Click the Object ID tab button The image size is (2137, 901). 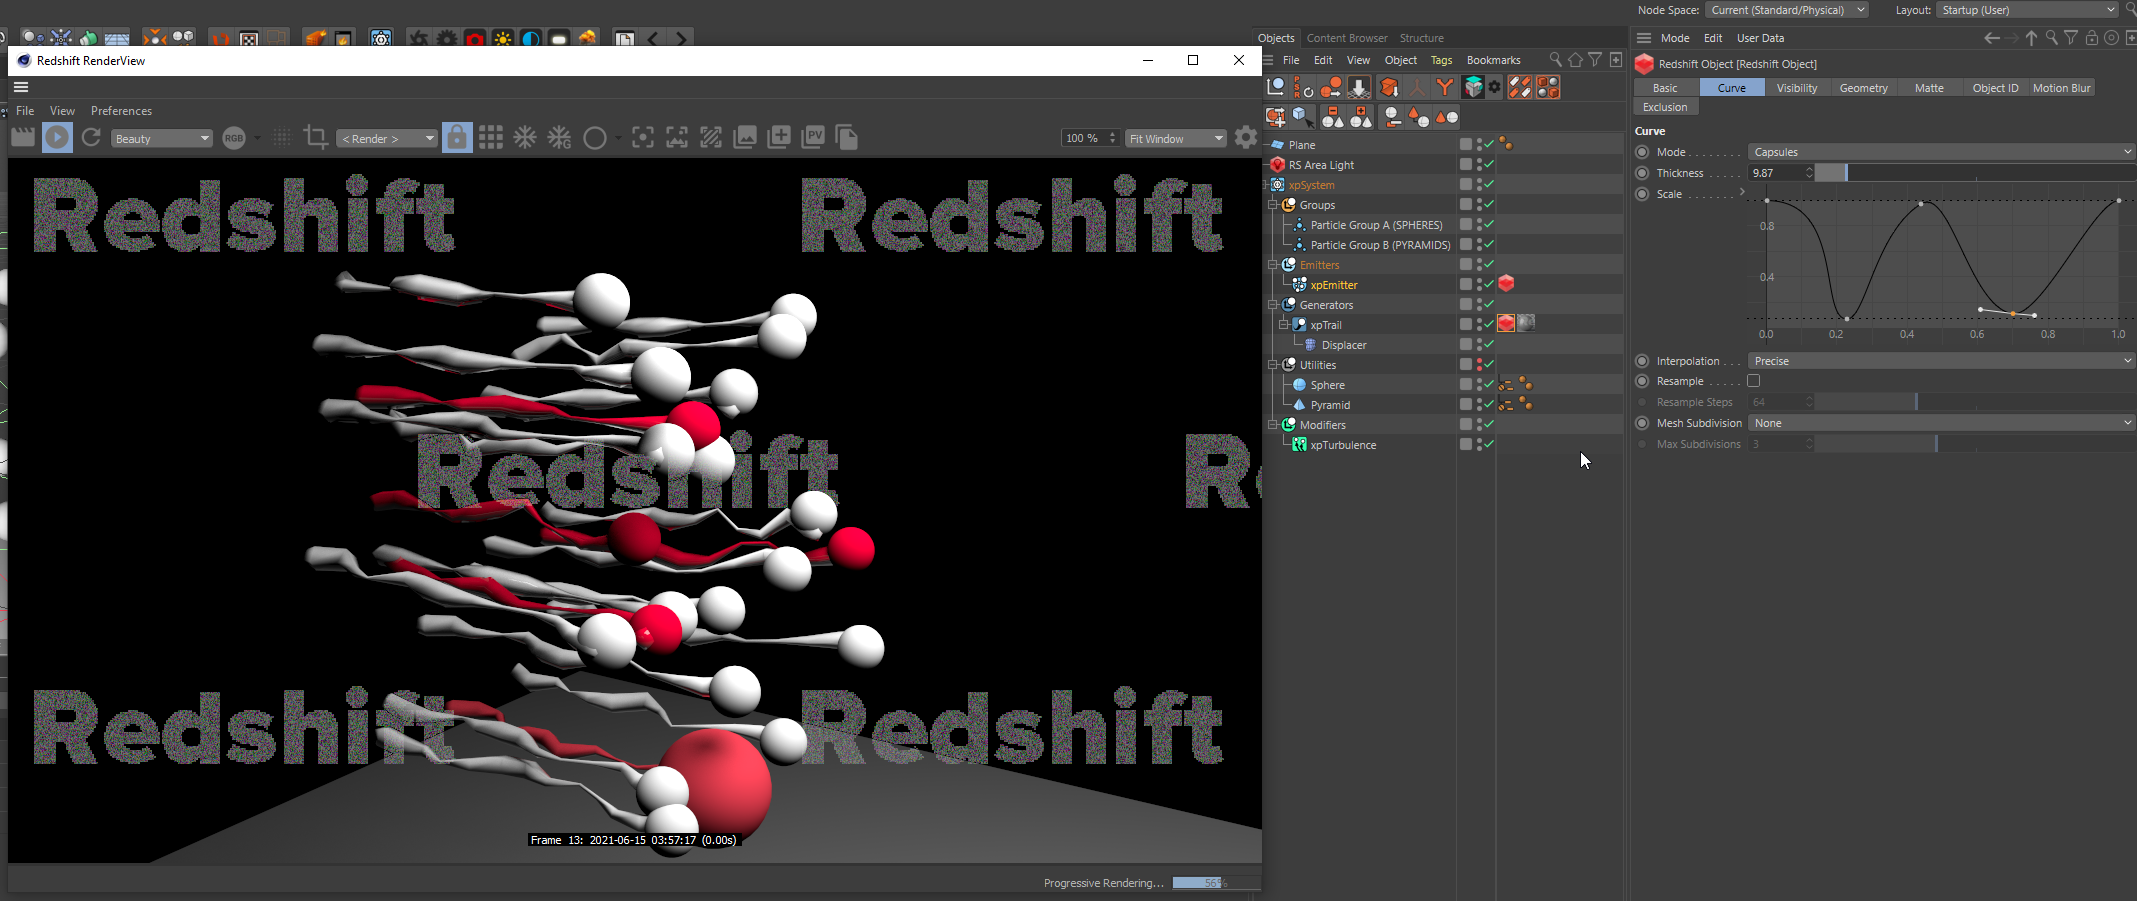1995,88
